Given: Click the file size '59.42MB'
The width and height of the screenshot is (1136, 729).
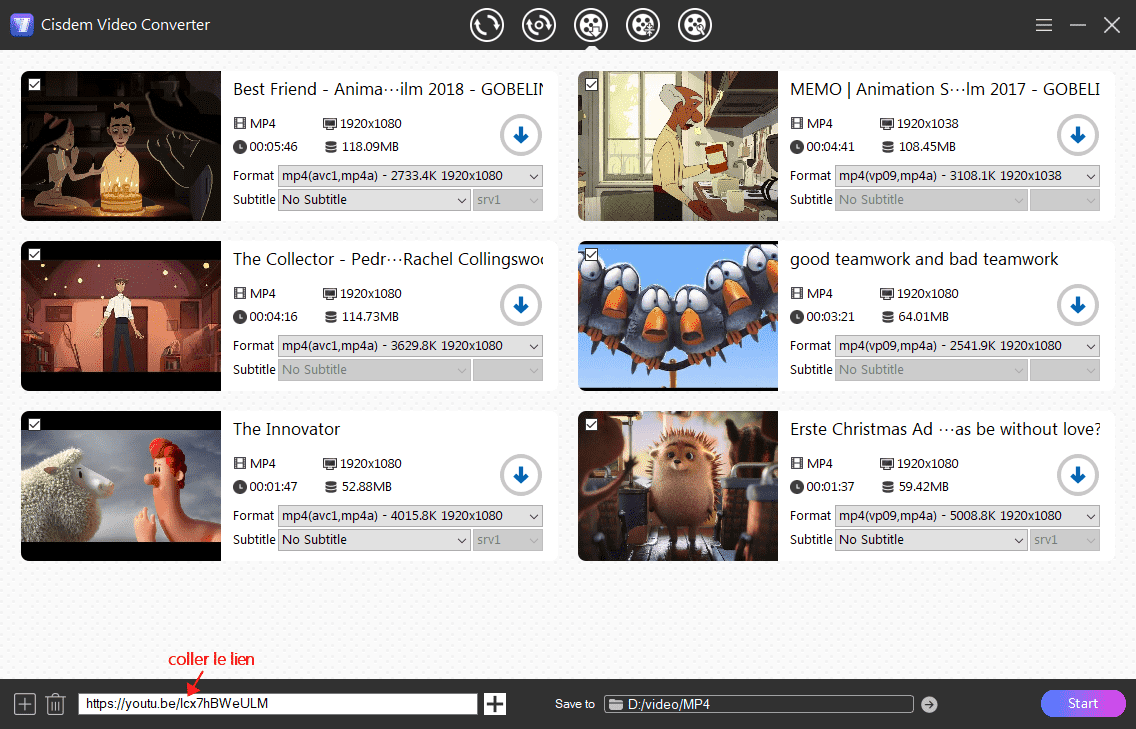Looking at the screenshot, I should click(x=924, y=487).
